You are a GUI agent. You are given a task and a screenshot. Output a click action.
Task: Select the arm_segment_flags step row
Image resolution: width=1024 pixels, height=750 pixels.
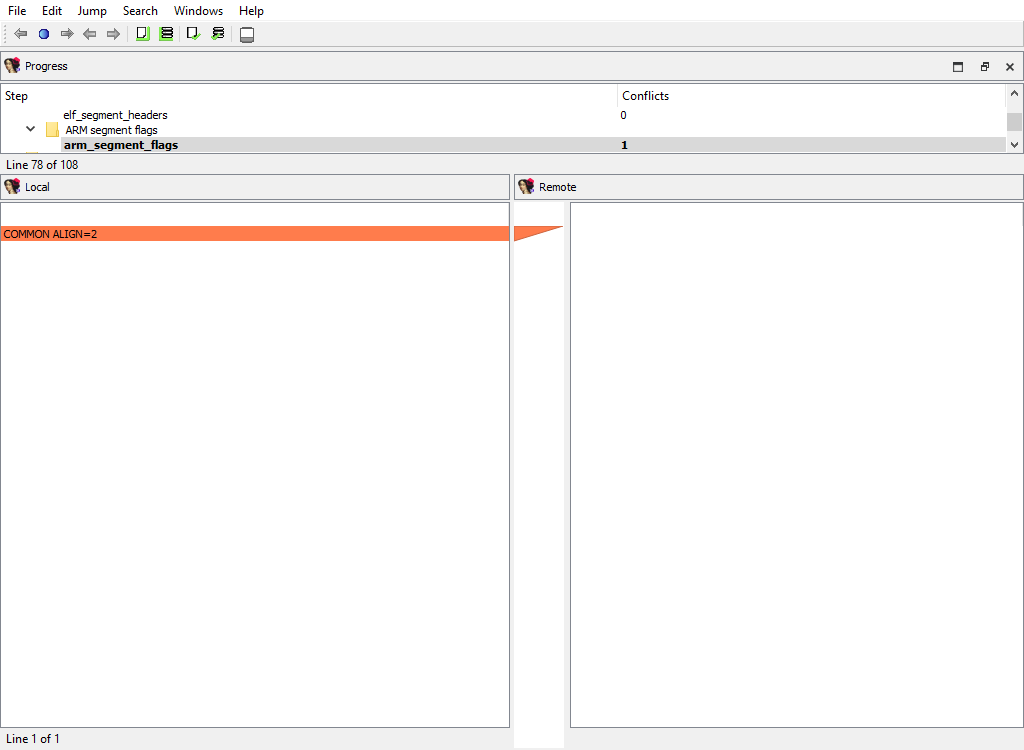point(120,145)
